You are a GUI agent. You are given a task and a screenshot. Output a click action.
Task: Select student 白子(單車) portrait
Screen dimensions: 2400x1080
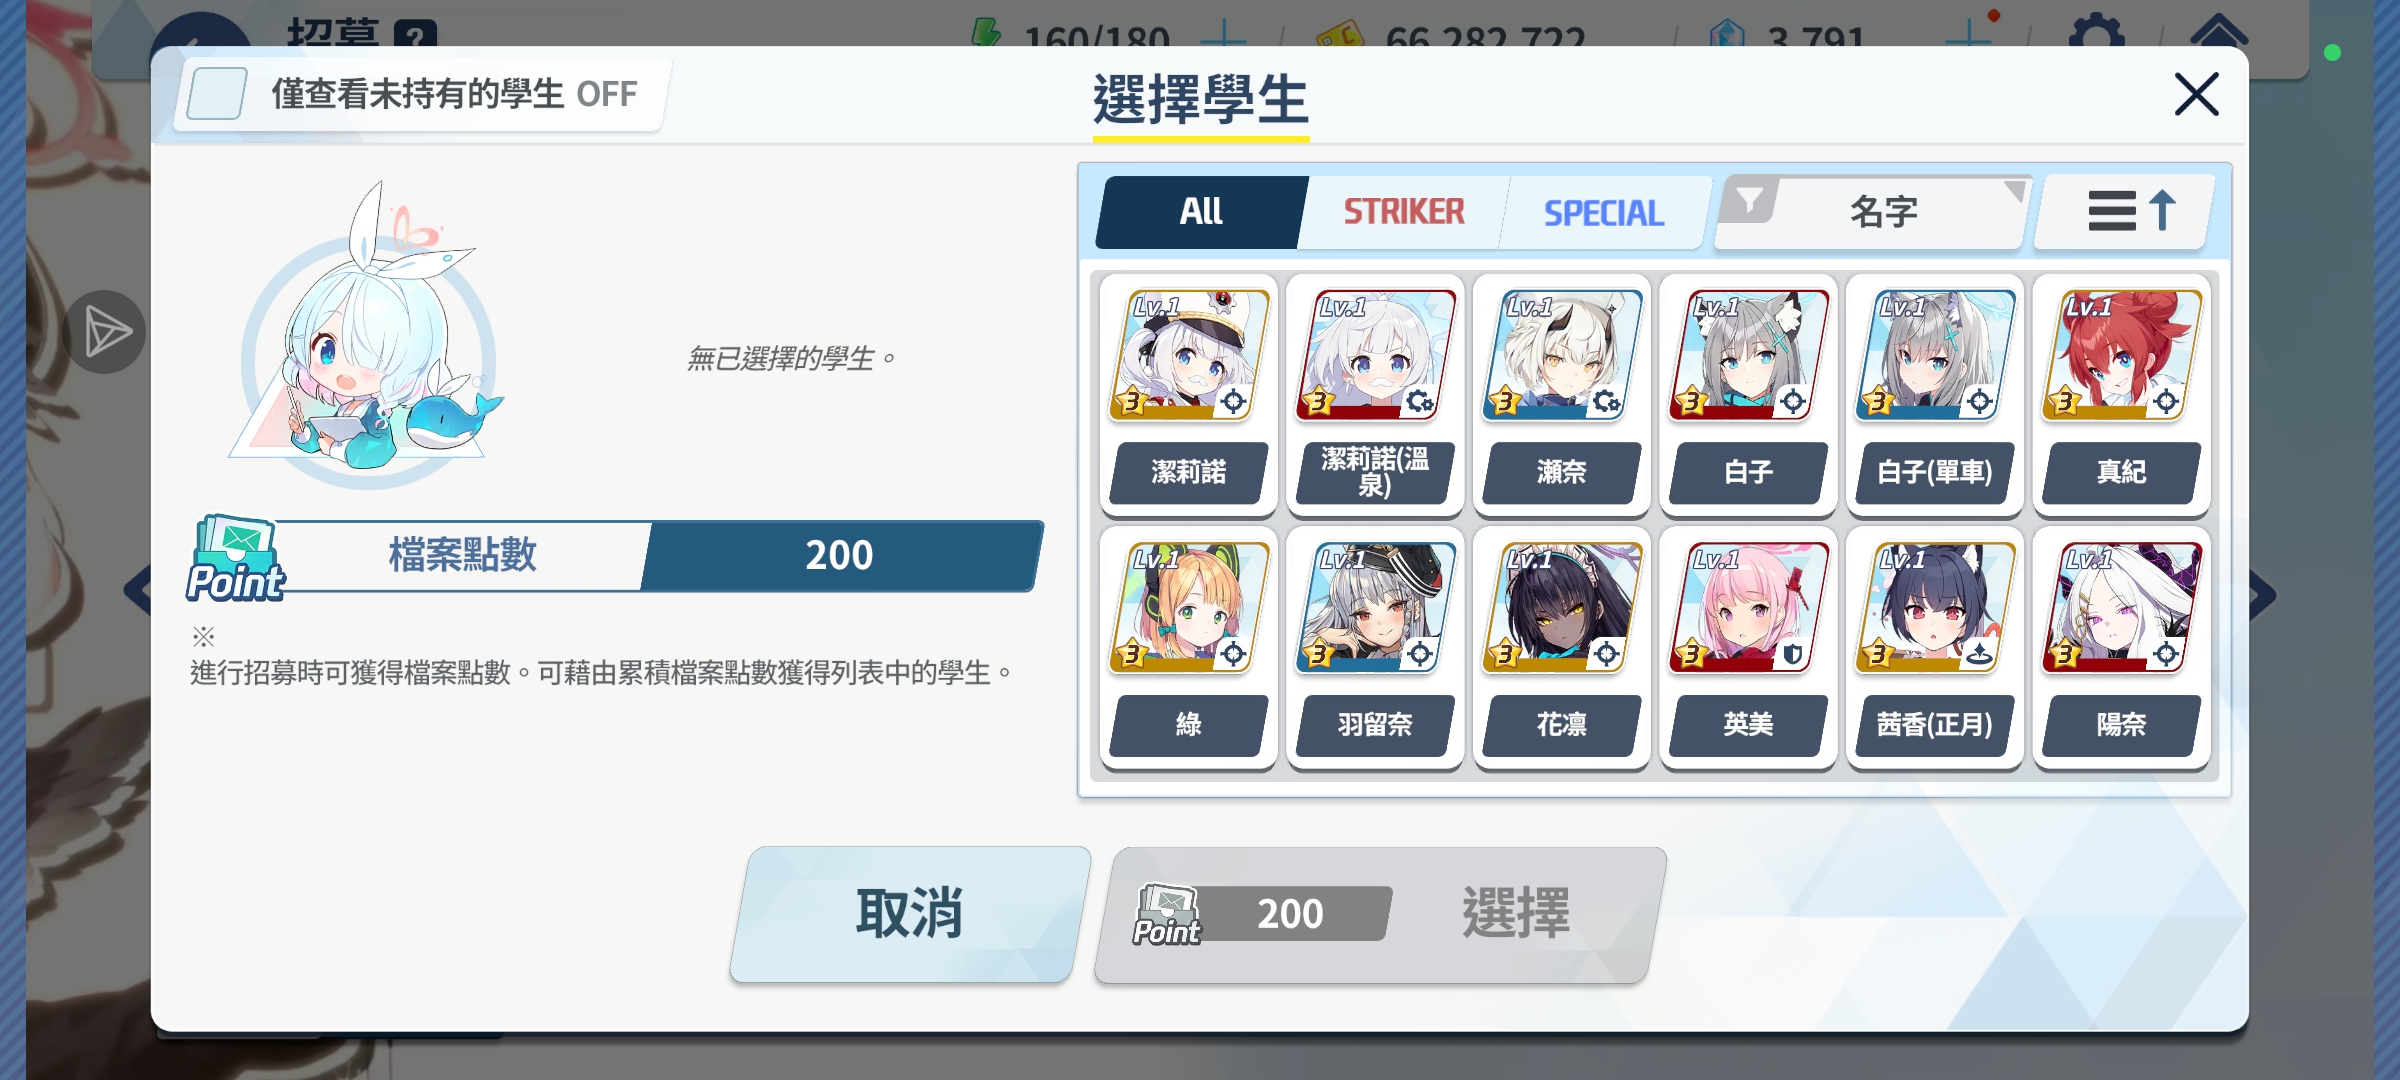(1935, 355)
